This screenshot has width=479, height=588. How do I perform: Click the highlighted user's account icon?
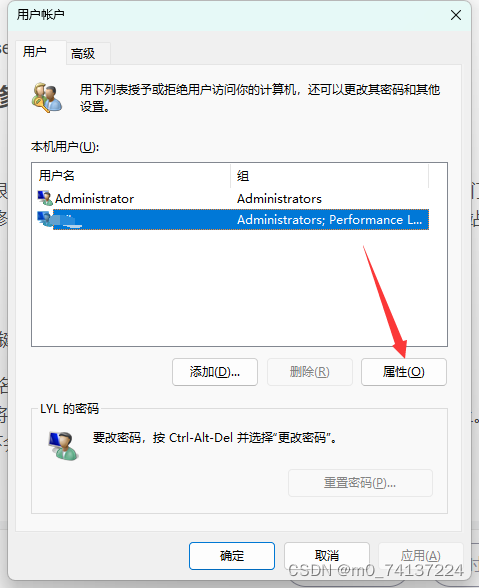[45, 219]
